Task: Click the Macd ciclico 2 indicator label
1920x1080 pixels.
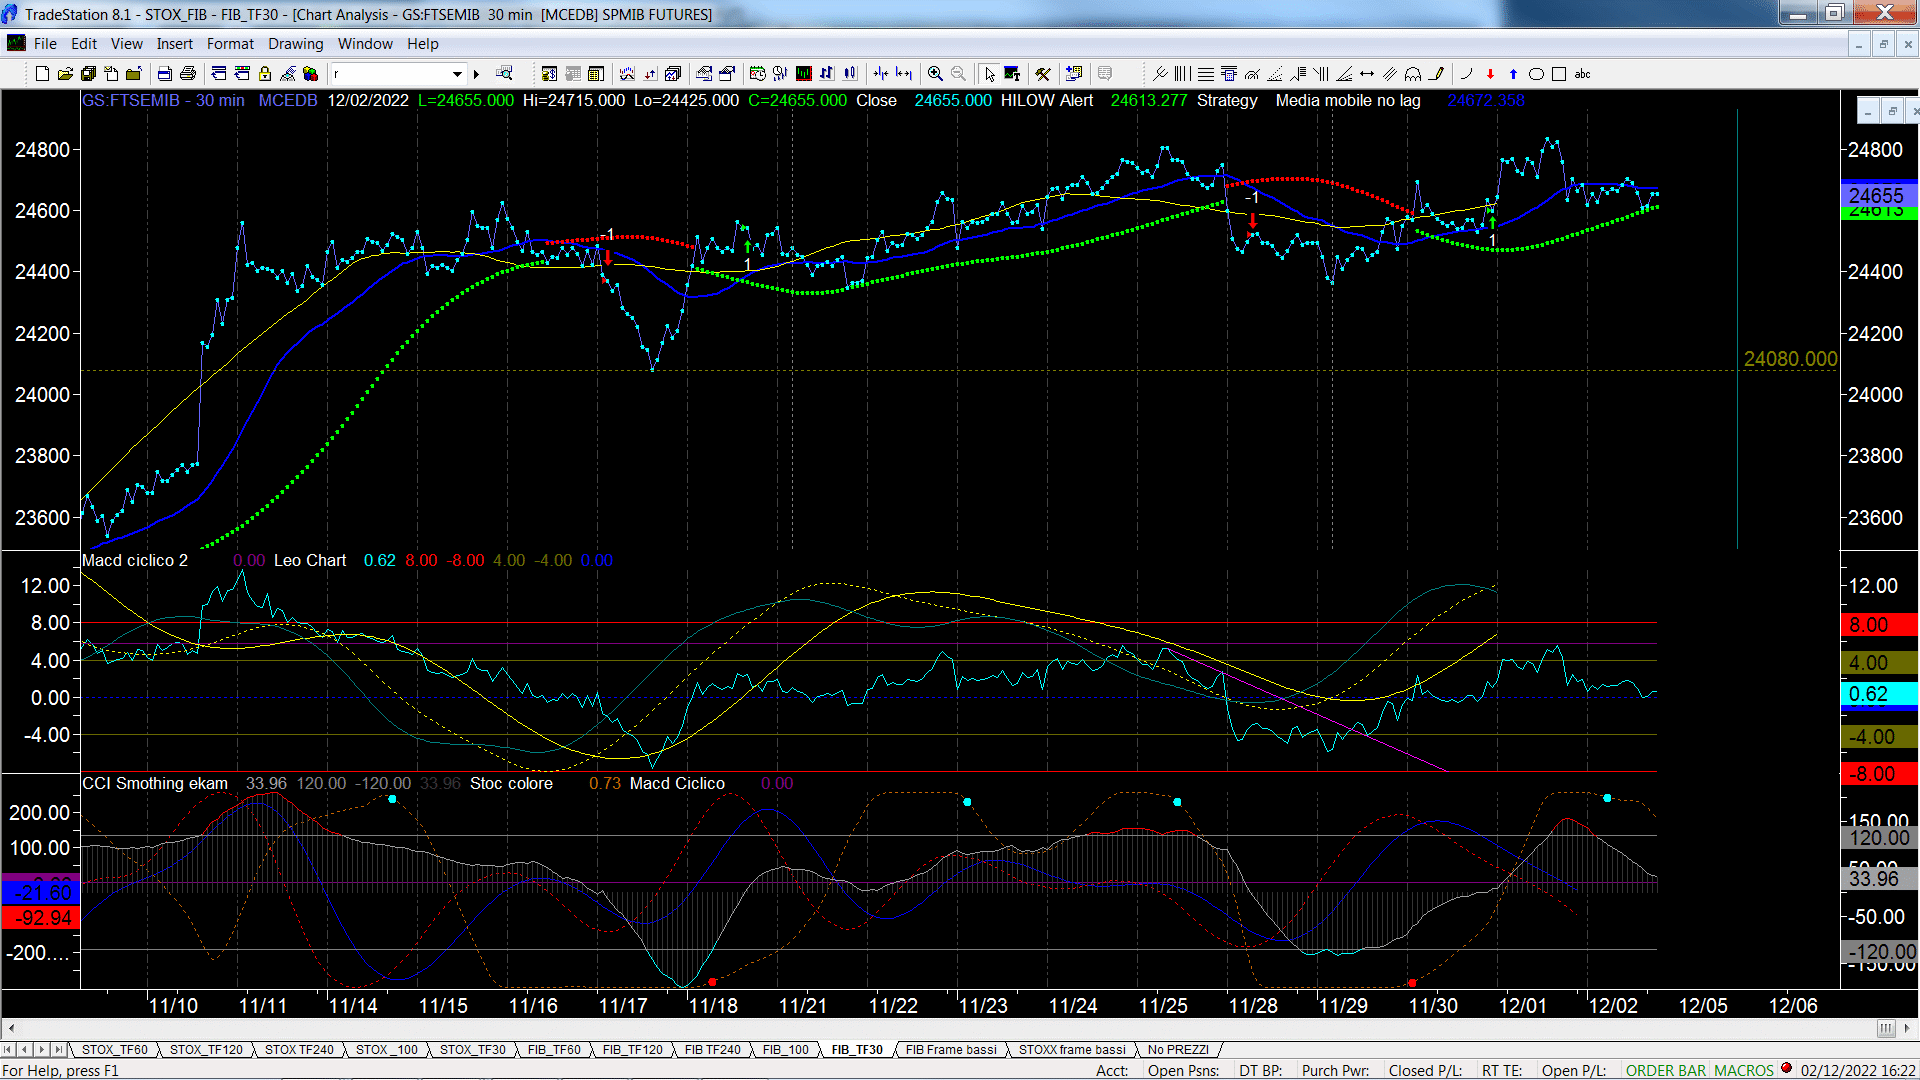Action: pyautogui.click(x=135, y=561)
